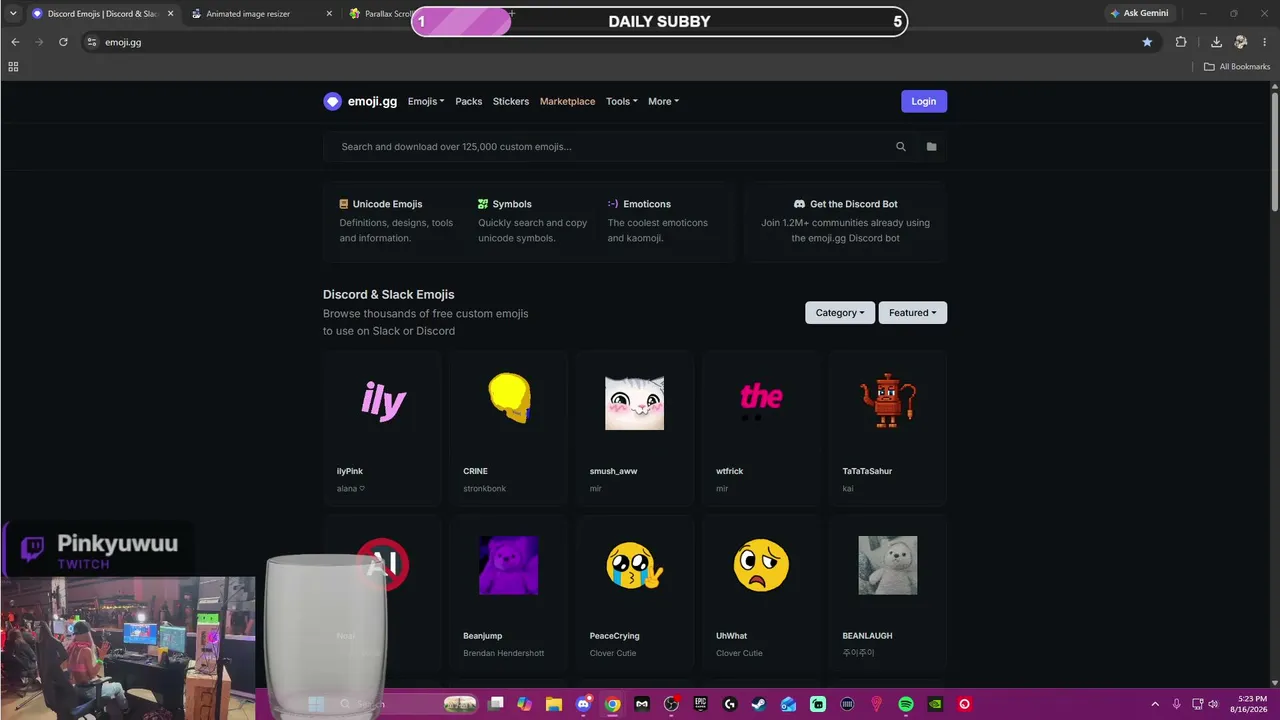Open the PeaceCrying emoji thumbnail
Image resolution: width=1280 pixels, height=720 pixels.
[x=634, y=566]
